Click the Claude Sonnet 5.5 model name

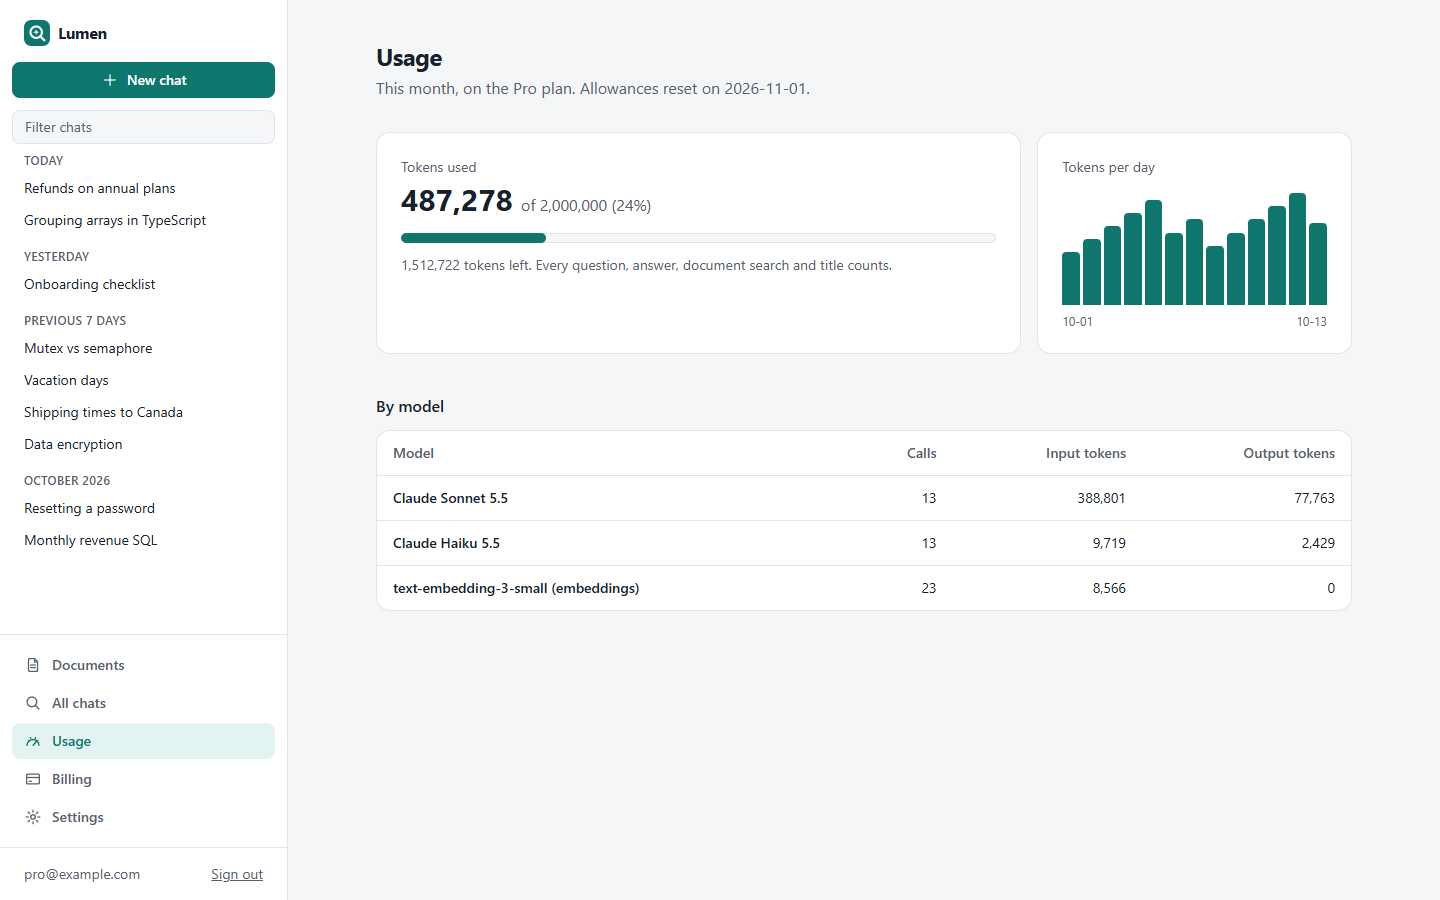[x=450, y=498]
